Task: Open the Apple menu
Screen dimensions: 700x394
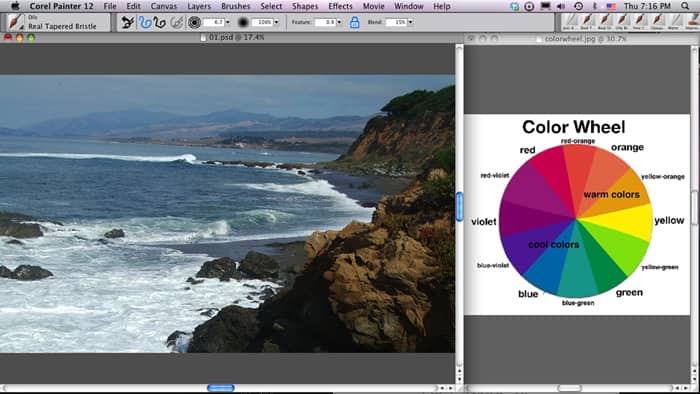Action: pos(15,6)
